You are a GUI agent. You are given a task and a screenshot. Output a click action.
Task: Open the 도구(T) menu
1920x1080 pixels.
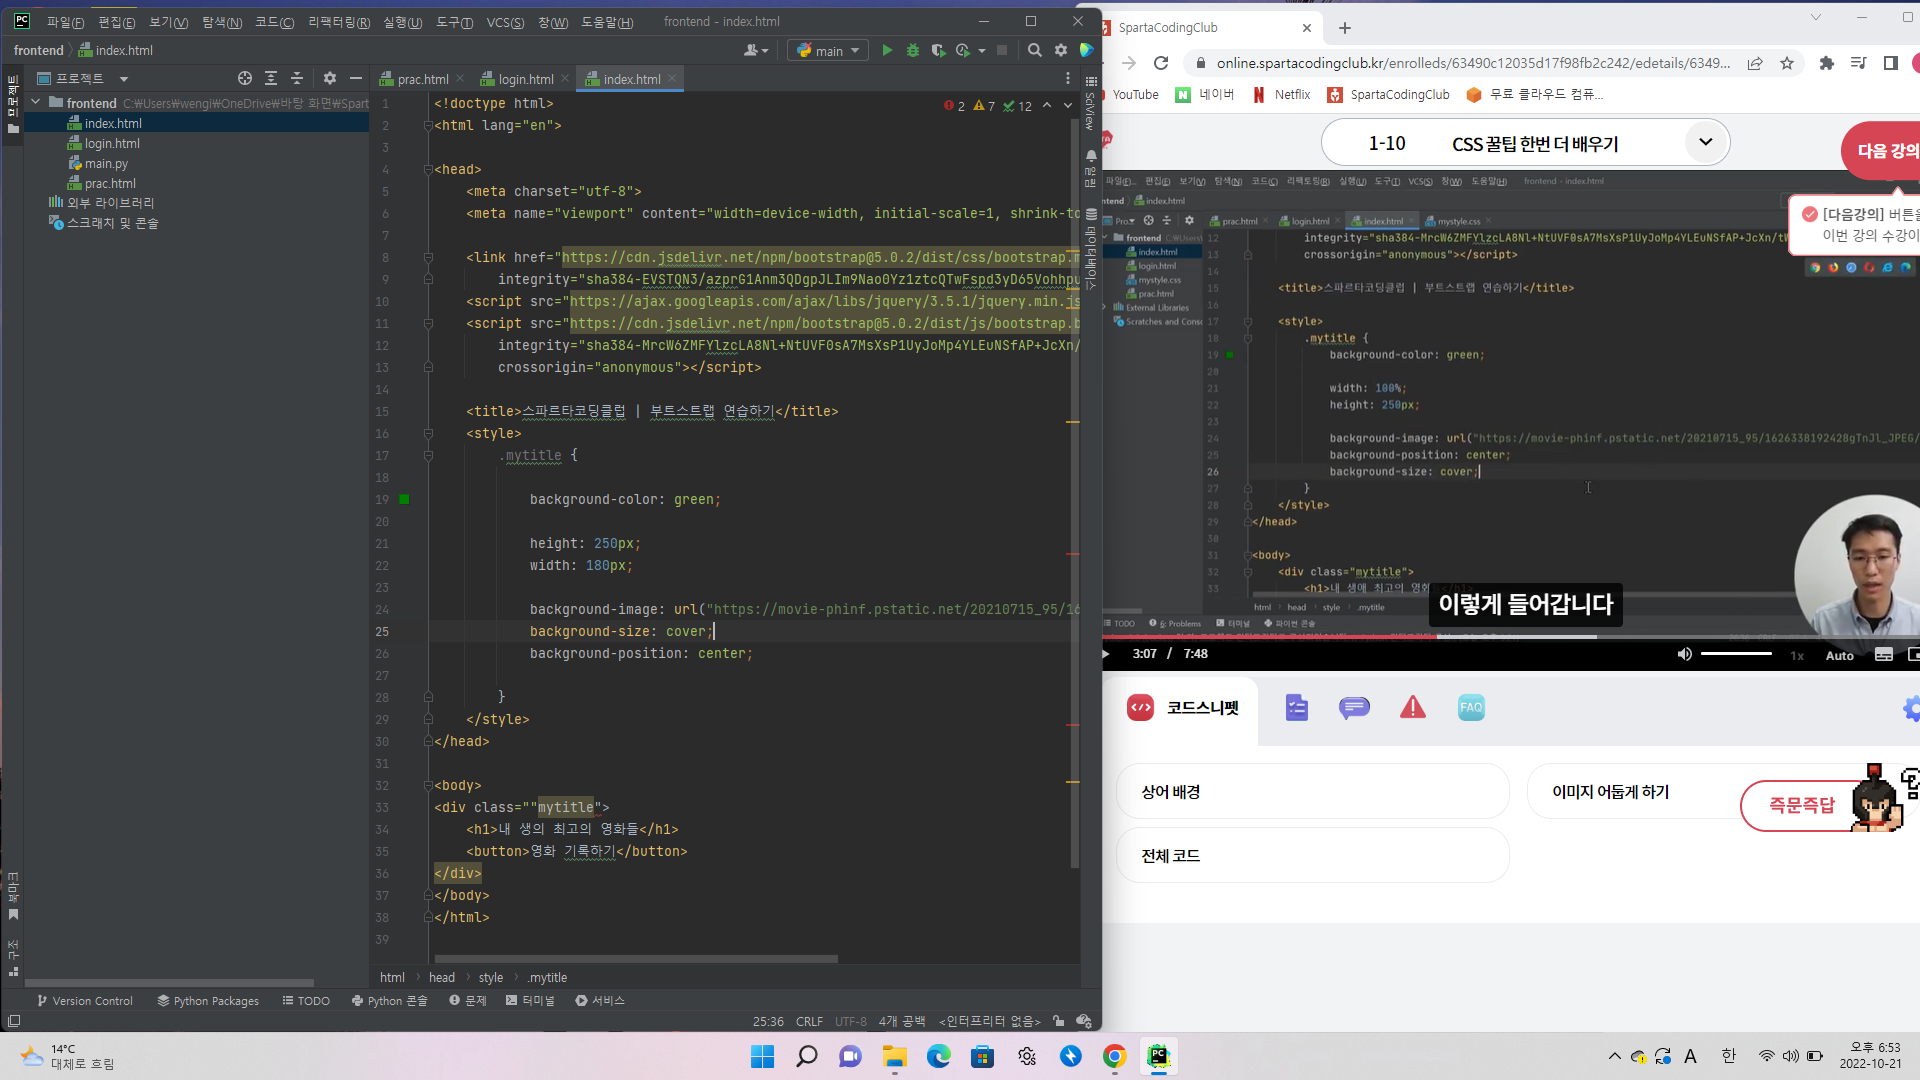pos(455,22)
